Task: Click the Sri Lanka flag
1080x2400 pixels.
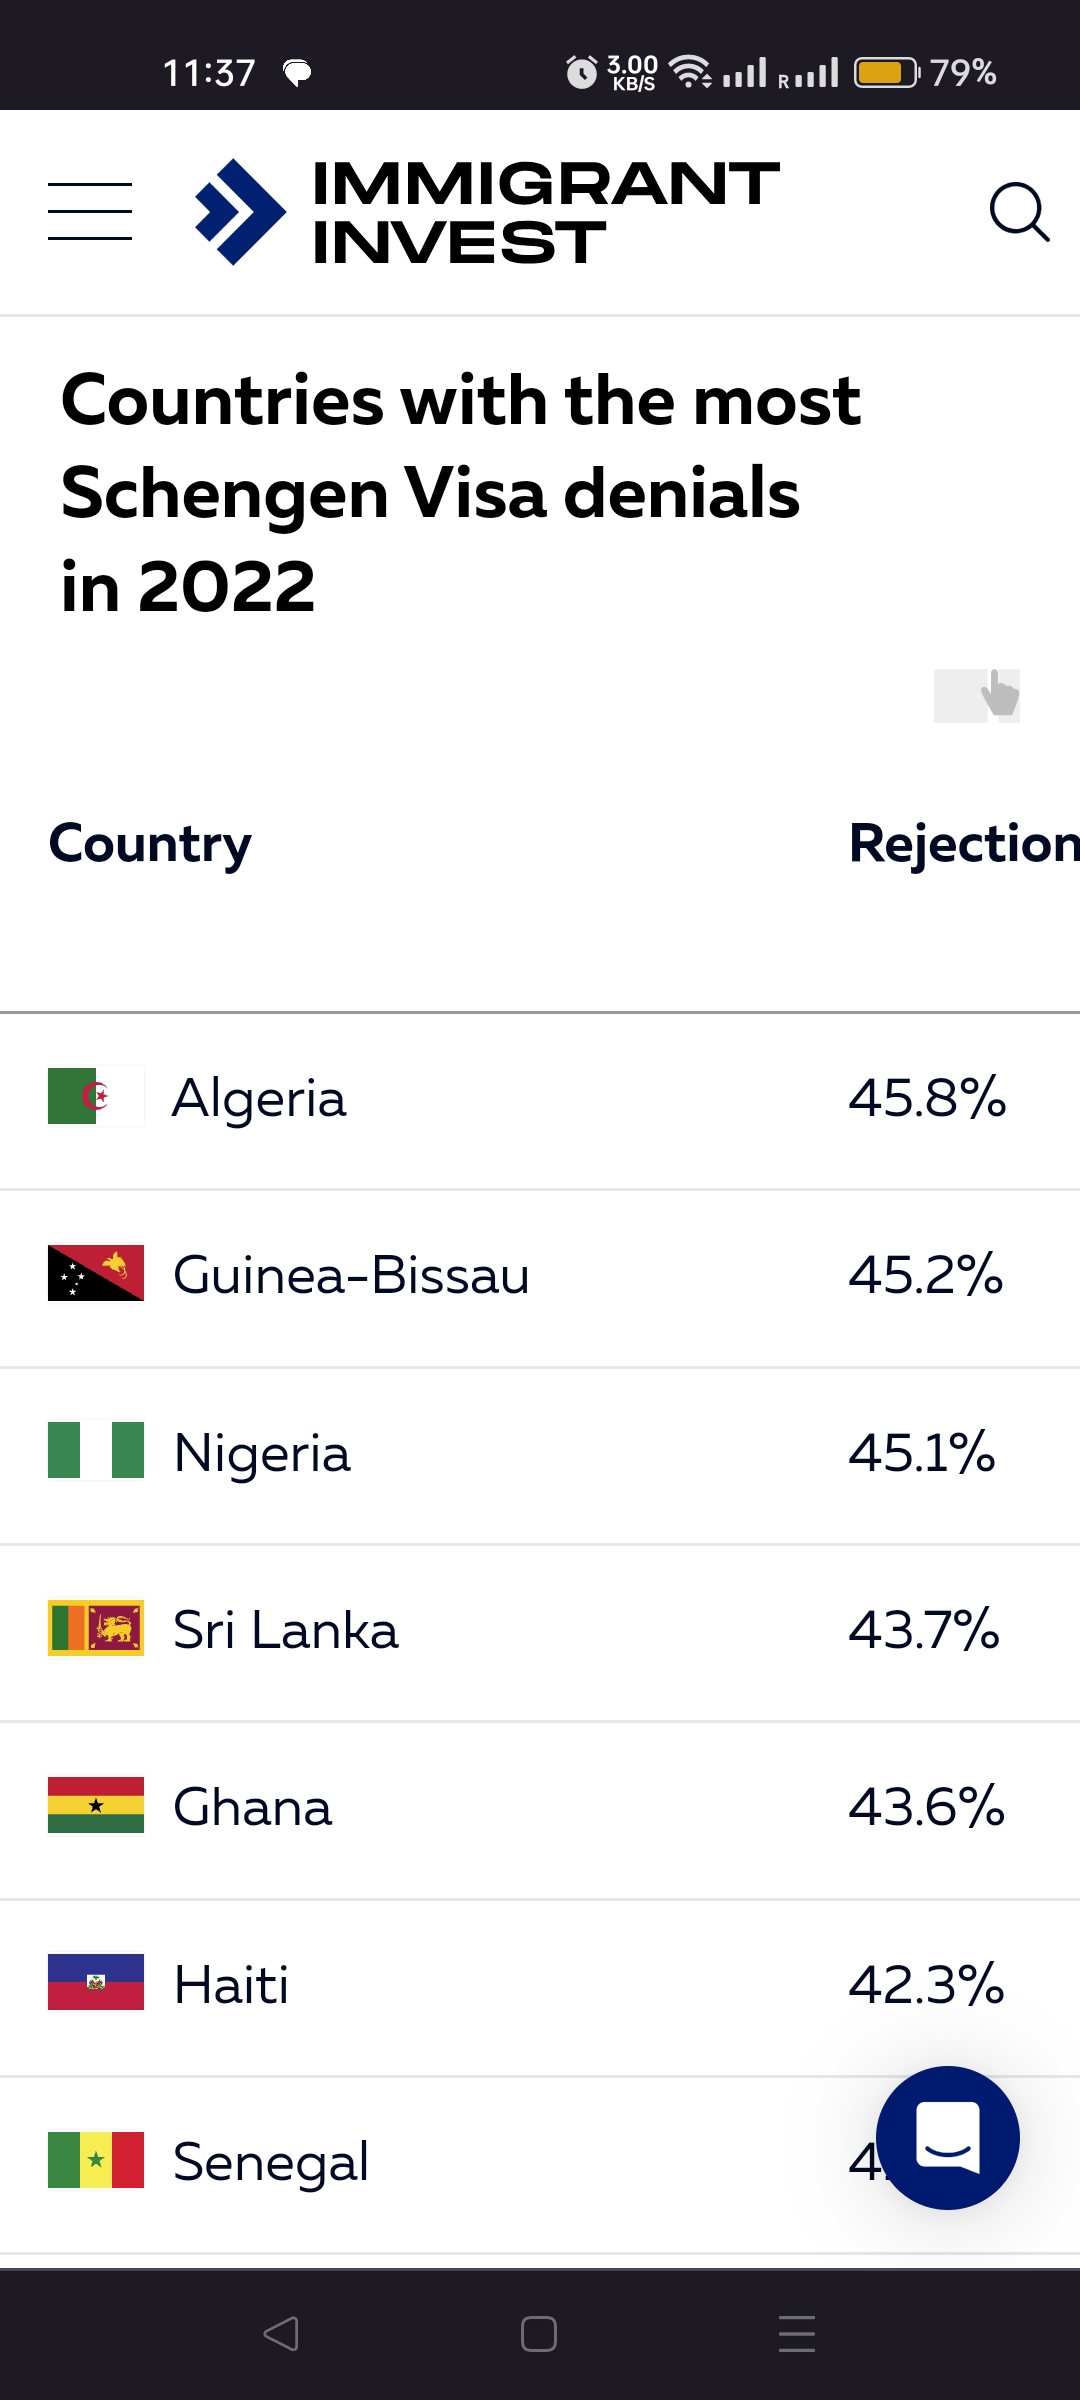Action: 96,1628
